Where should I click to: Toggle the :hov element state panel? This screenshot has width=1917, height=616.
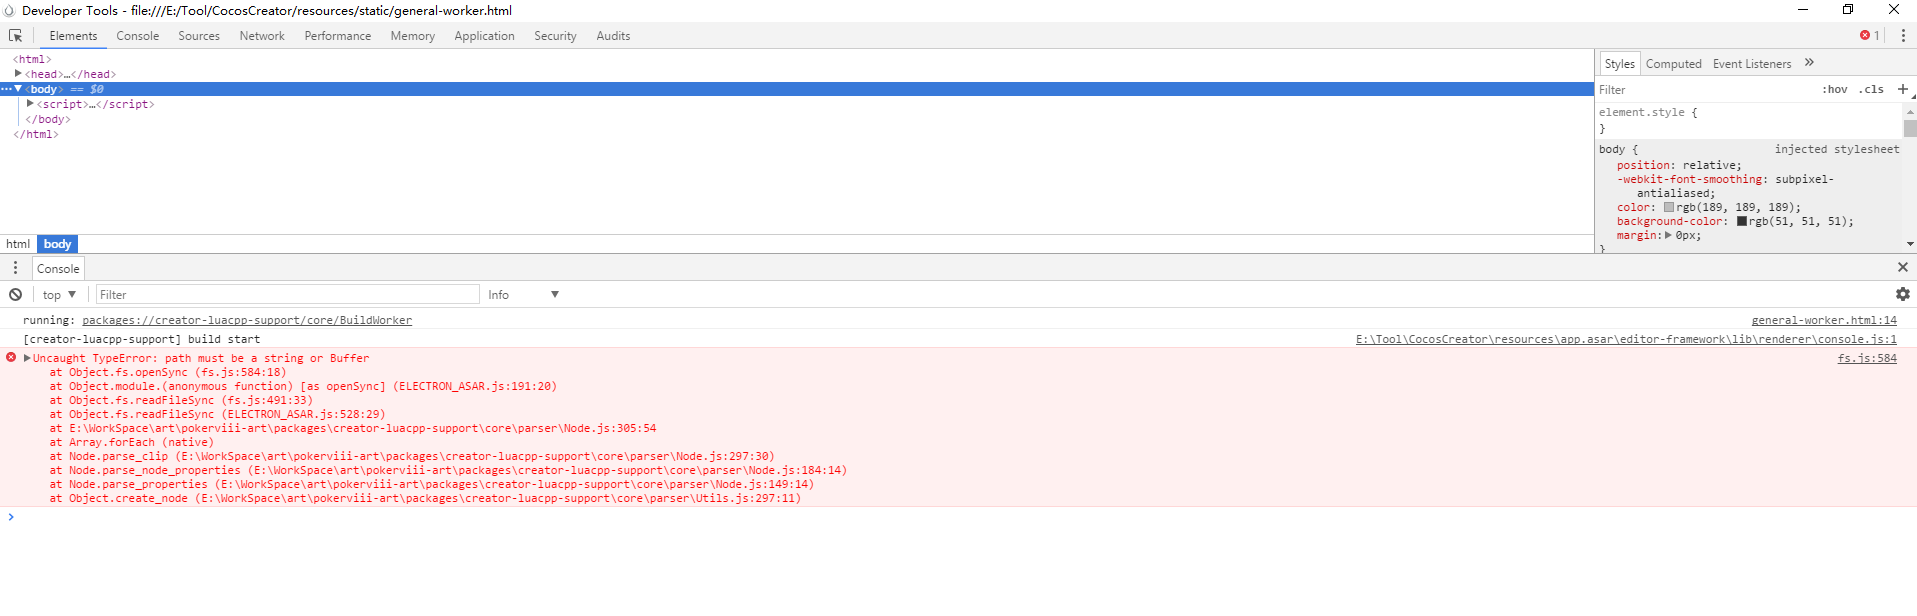pyautogui.click(x=1835, y=90)
